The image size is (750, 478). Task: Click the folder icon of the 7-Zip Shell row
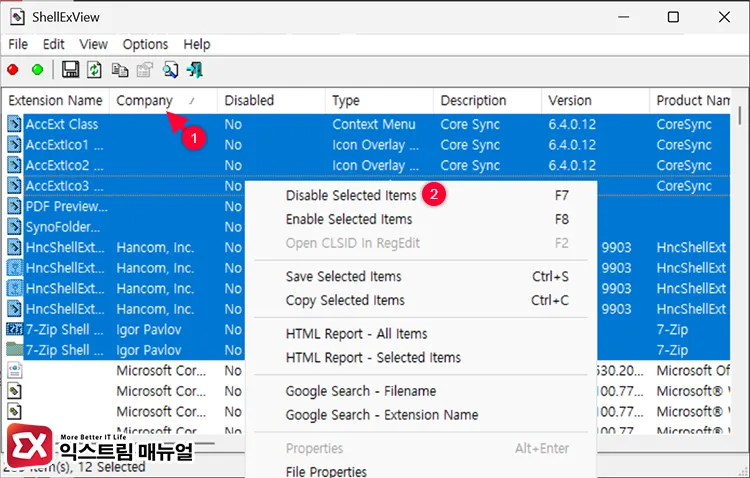[x=14, y=350]
